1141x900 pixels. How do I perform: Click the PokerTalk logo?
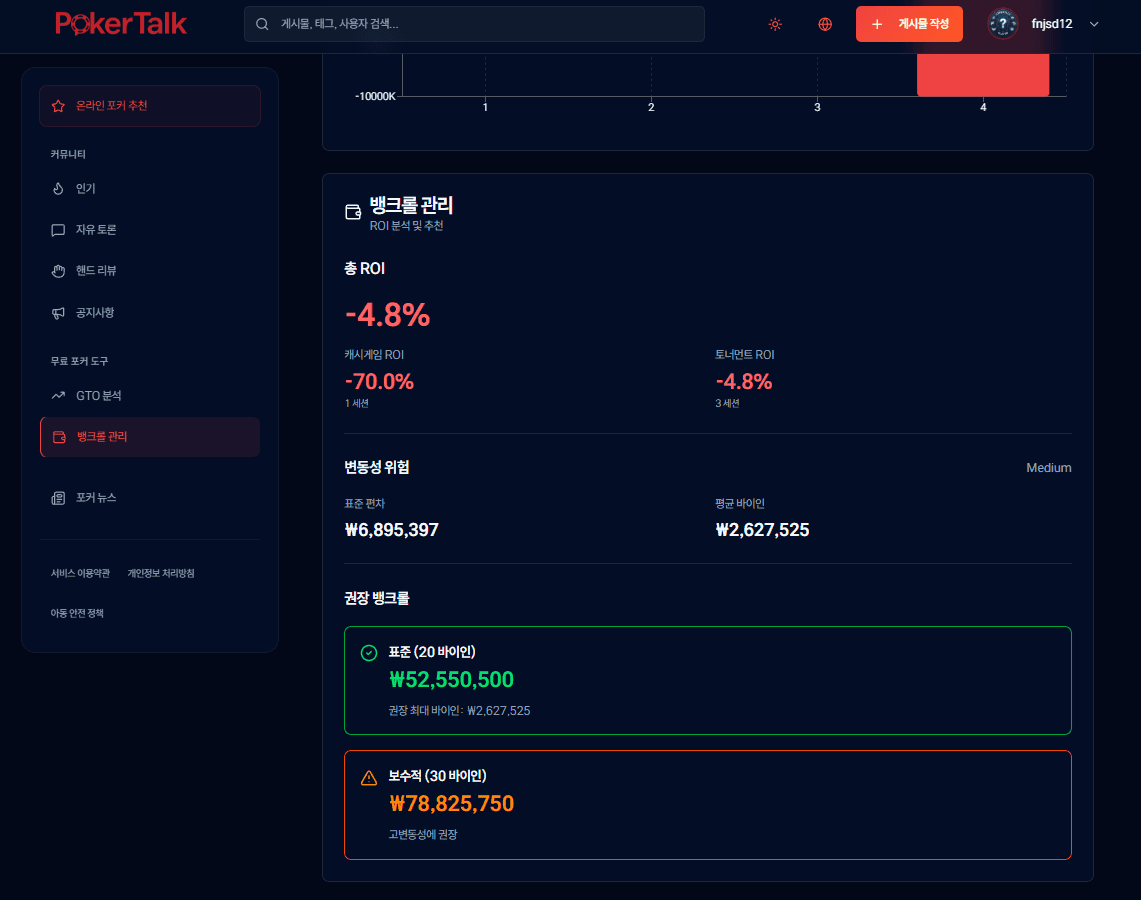[121, 23]
